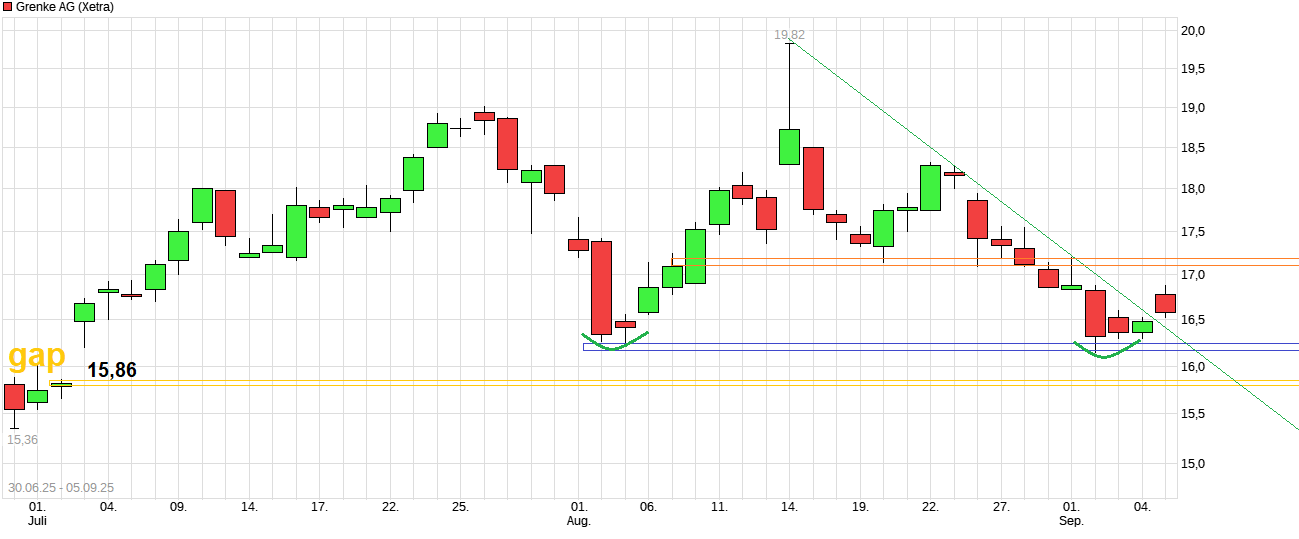
Task: Click the 15,36 low price label
Action: point(22,439)
